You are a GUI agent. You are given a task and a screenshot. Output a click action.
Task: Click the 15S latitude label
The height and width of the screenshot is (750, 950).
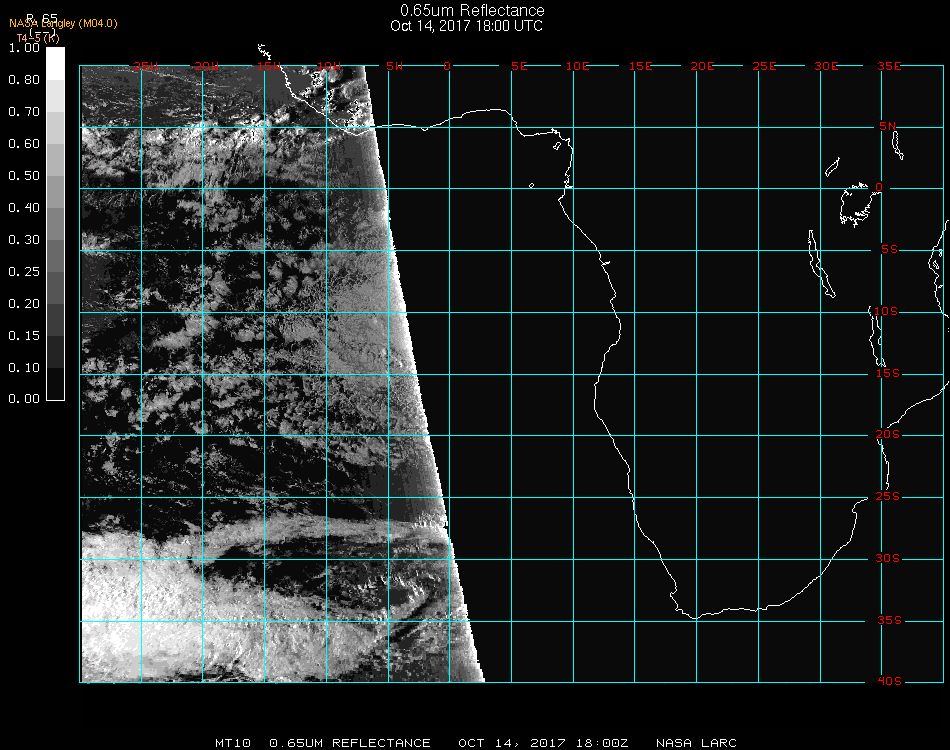888,373
